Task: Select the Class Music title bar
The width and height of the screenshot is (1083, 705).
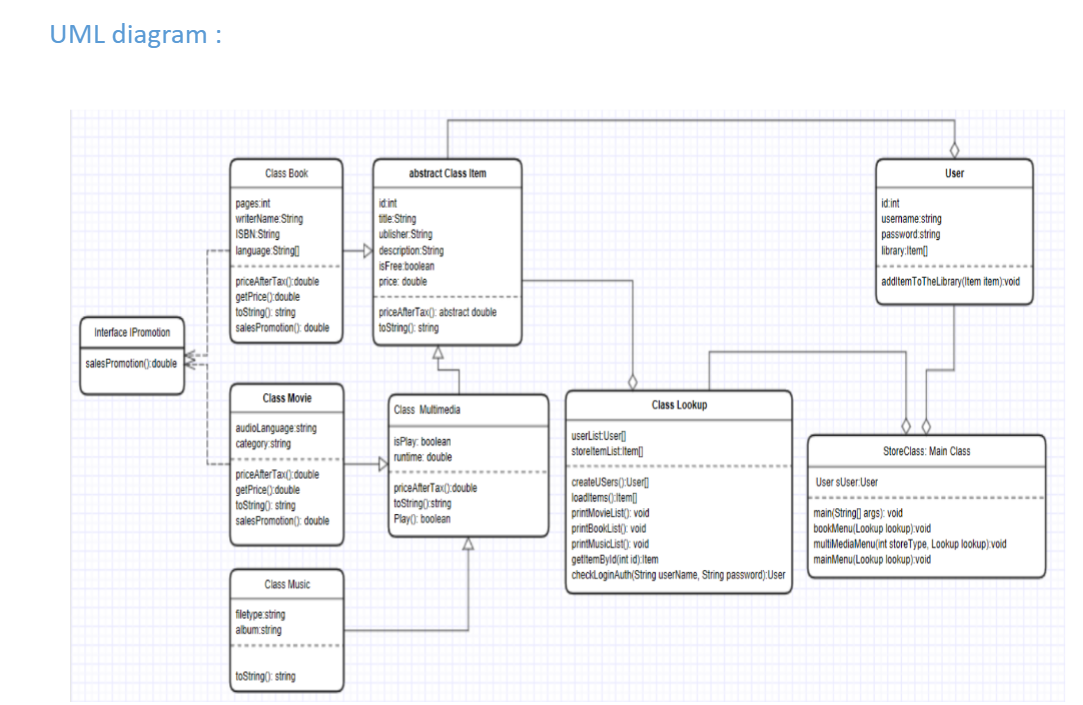Action: (x=287, y=584)
